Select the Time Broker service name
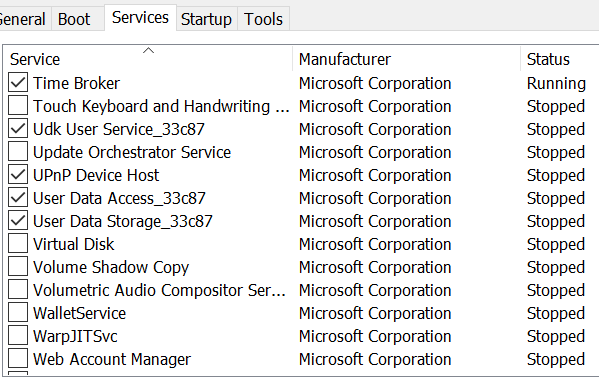The height and width of the screenshot is (380, 599). (76, 83)
